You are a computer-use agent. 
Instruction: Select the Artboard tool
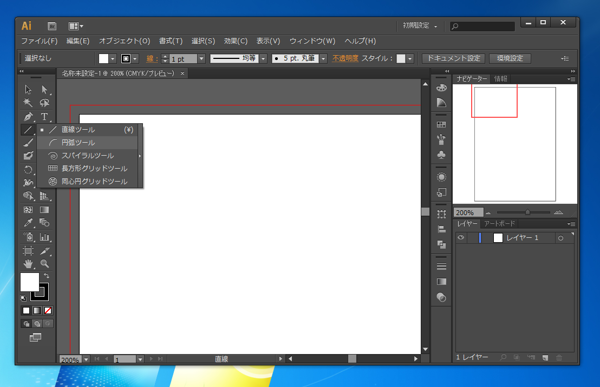[x=28, y=251]
